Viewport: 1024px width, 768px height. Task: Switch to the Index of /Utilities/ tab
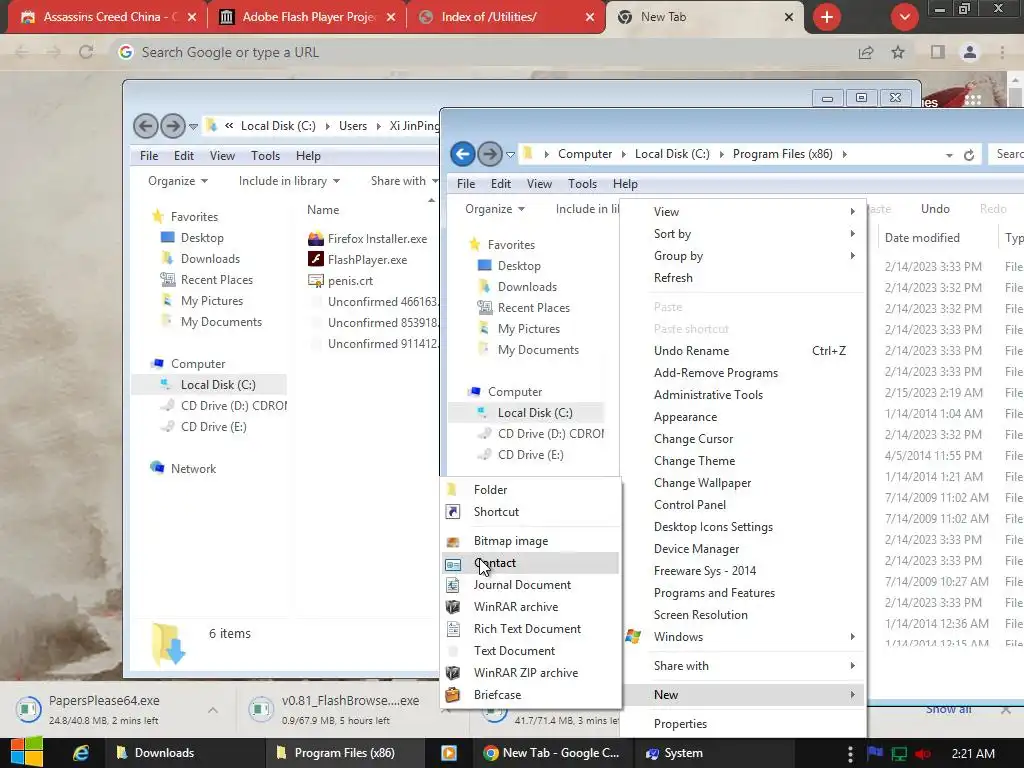(x=506, y=17)
